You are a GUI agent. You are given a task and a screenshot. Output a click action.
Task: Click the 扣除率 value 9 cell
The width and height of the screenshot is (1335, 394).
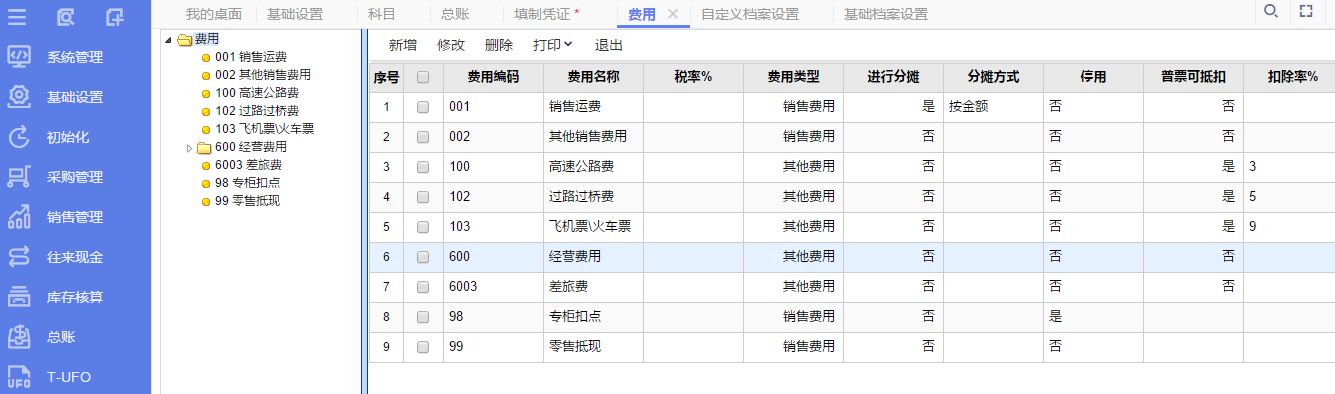(1289, 227)
